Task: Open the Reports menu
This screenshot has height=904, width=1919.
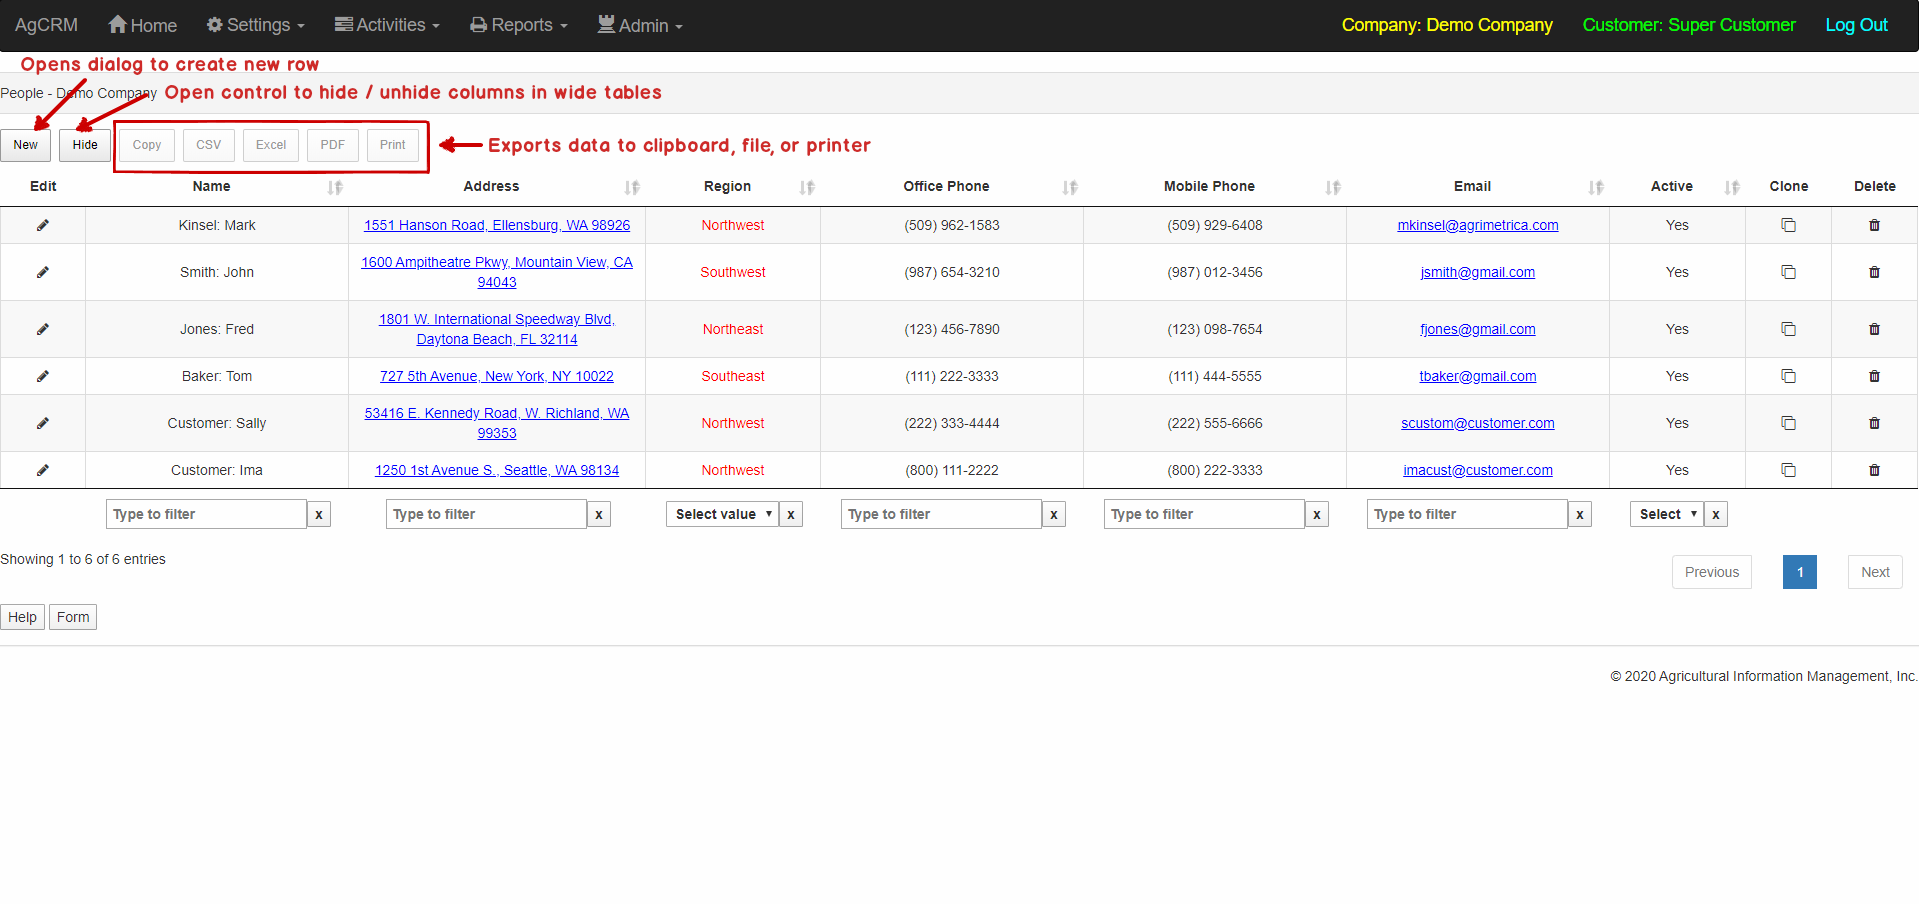Action: [519, 25]
